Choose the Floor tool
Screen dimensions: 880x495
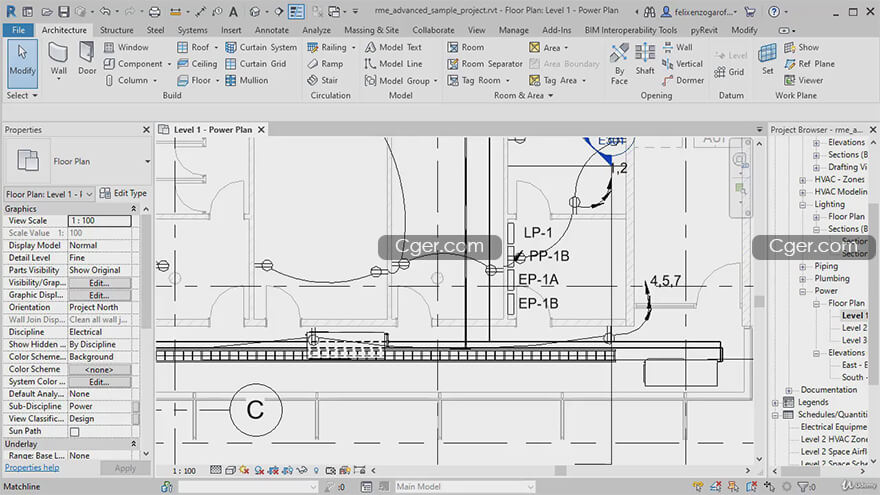pos(194,80)
